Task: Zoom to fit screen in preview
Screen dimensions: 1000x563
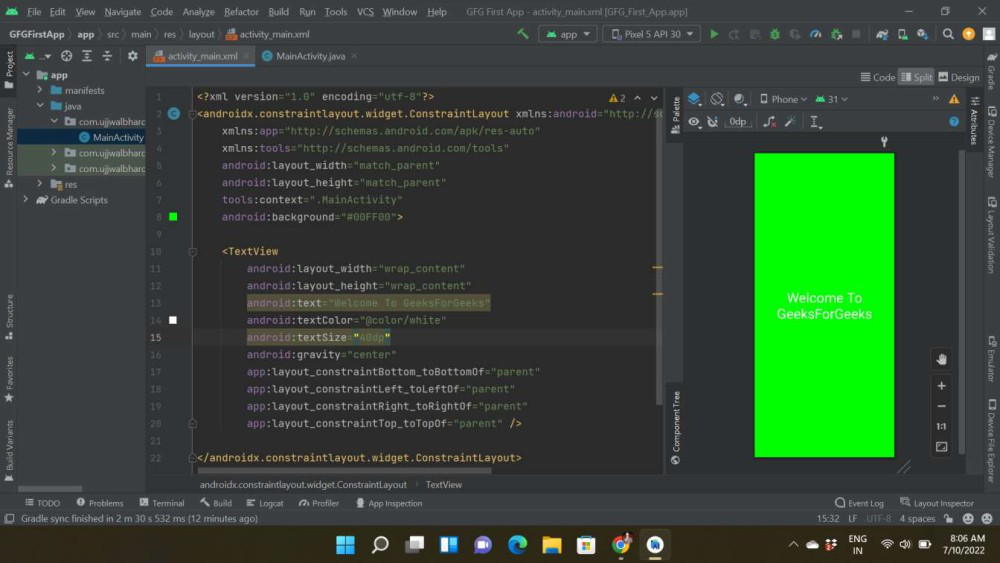Action: (941, 447)
